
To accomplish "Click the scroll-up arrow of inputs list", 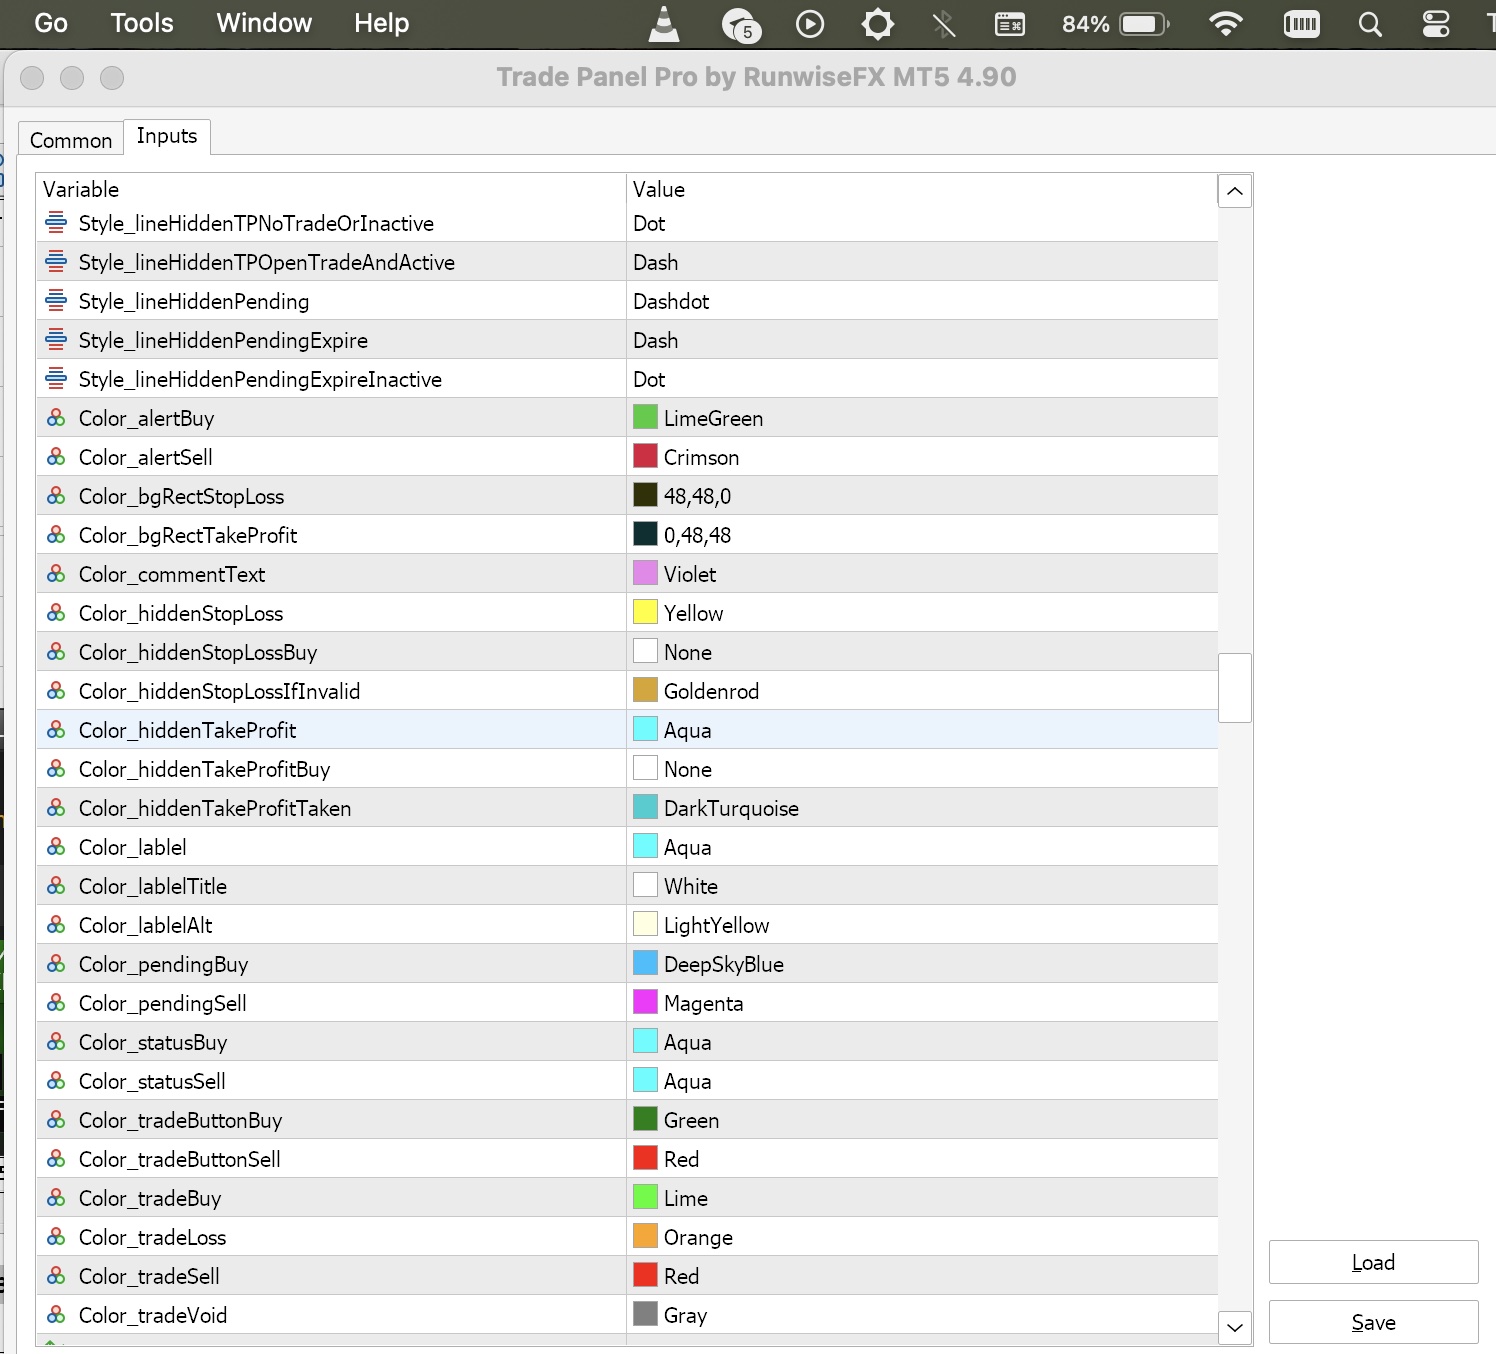I will [x=1235, y=191].
